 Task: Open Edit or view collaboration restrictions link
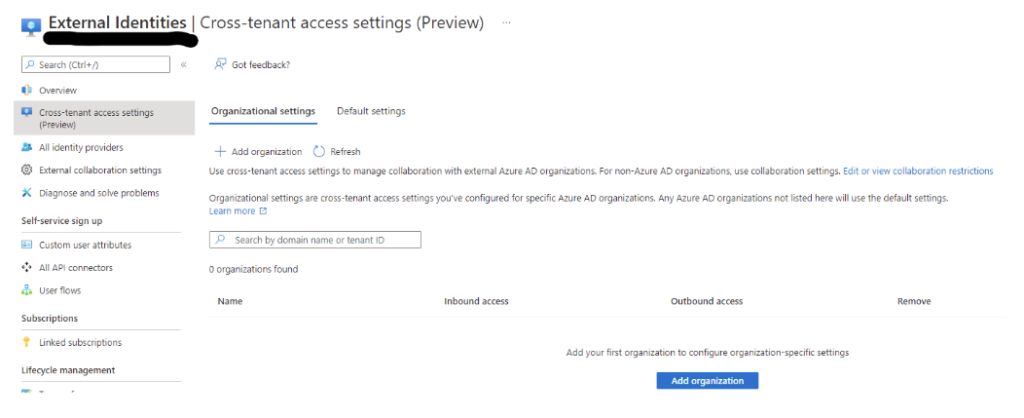tap(918, 171)
